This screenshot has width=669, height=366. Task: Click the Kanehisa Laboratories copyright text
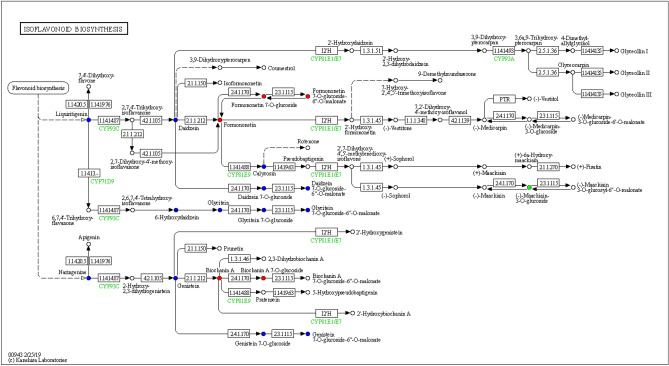pyautogui.click(x=38, y=360)
